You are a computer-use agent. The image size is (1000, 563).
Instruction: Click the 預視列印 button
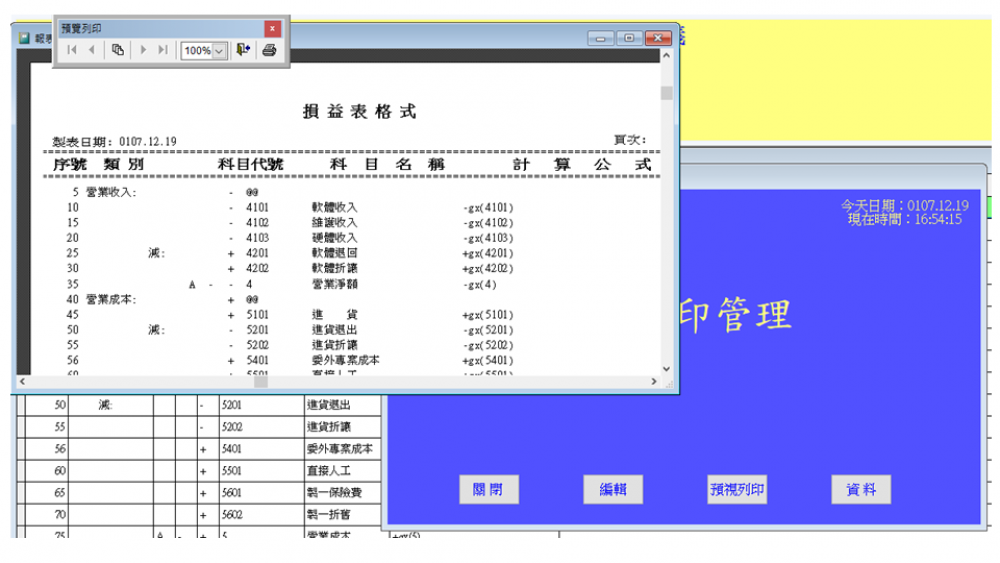click(737, 490)
